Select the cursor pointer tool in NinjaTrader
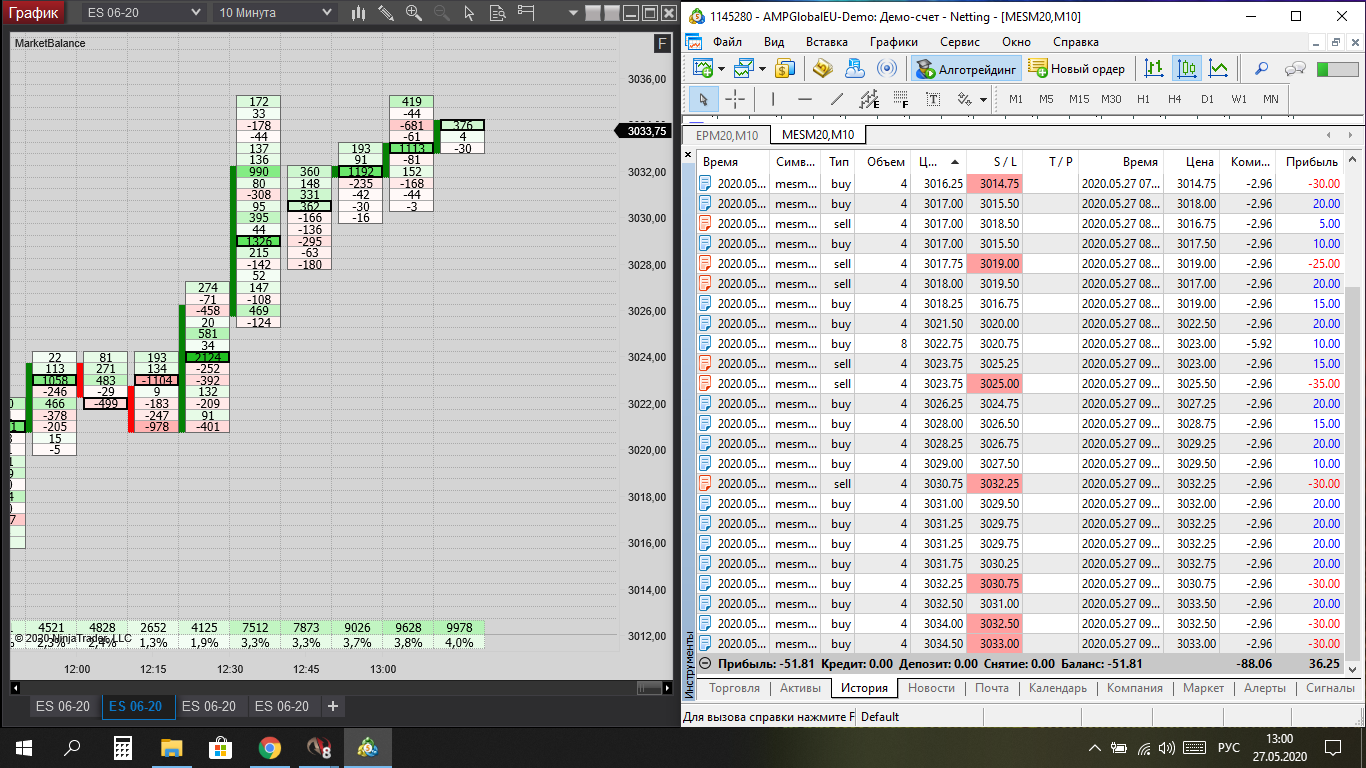This screenshot has height=768, width=1366. (468, 13)
